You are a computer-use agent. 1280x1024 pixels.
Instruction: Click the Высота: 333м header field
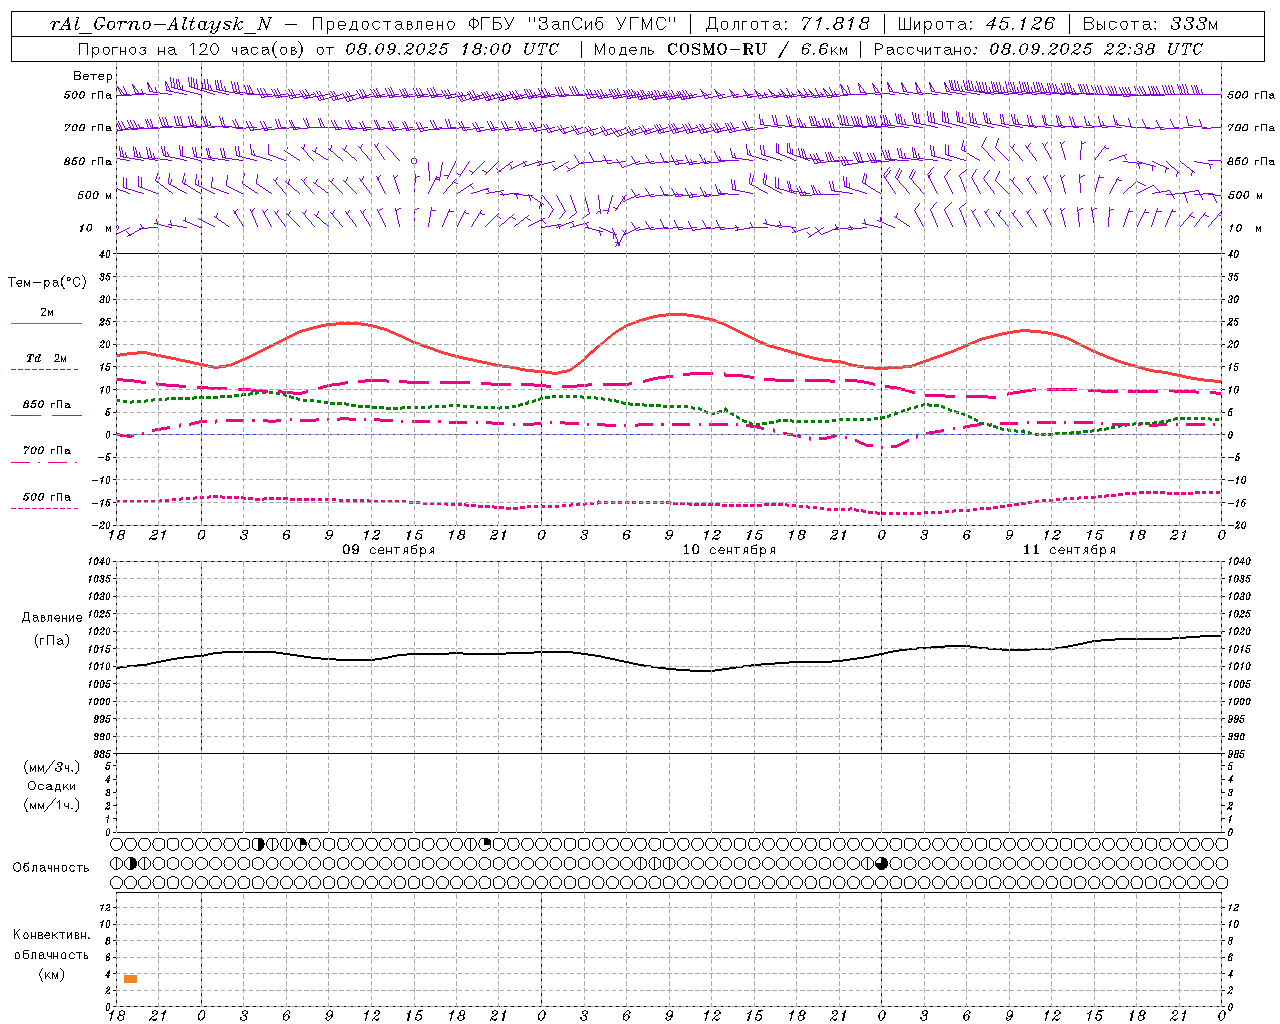(1150, 24)
